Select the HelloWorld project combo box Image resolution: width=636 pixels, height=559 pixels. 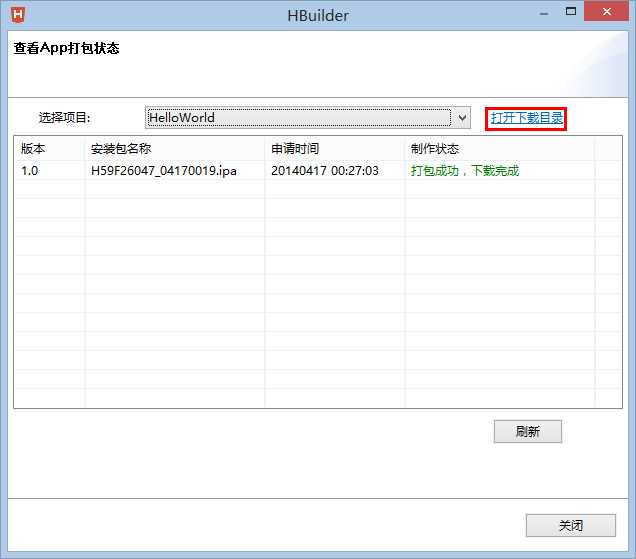(307, 118)
